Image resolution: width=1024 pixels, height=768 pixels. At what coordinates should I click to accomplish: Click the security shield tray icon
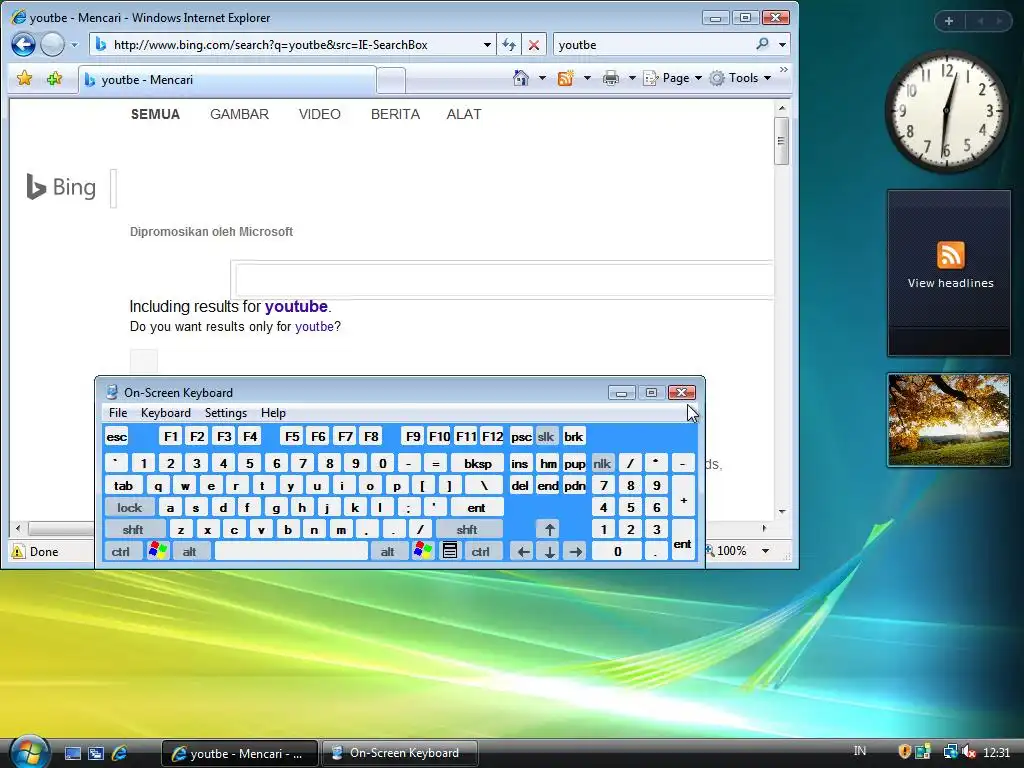point(904,752)
